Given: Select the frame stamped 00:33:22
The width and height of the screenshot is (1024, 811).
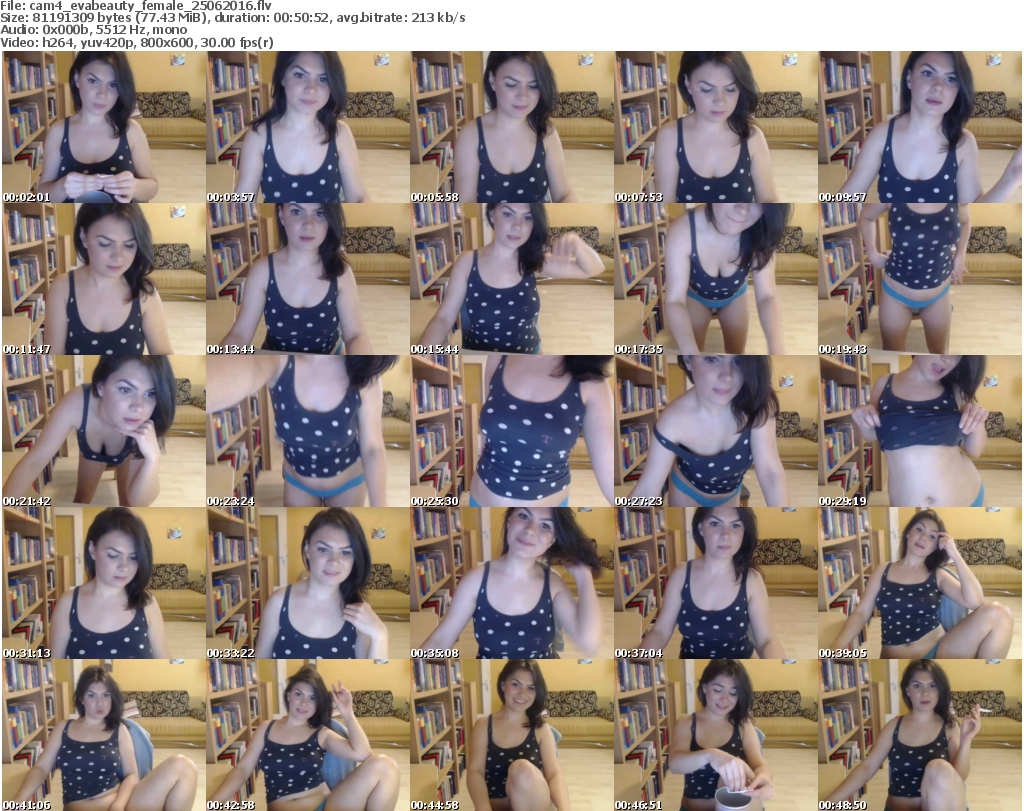Looking at the screenshot, I should click(308, 583).
